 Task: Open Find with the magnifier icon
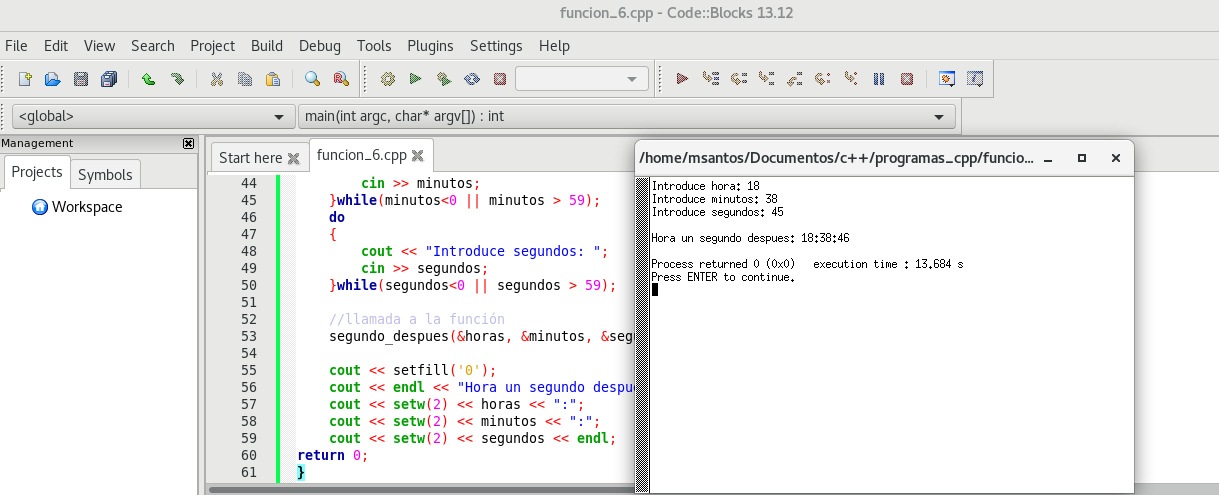point(312,79)
